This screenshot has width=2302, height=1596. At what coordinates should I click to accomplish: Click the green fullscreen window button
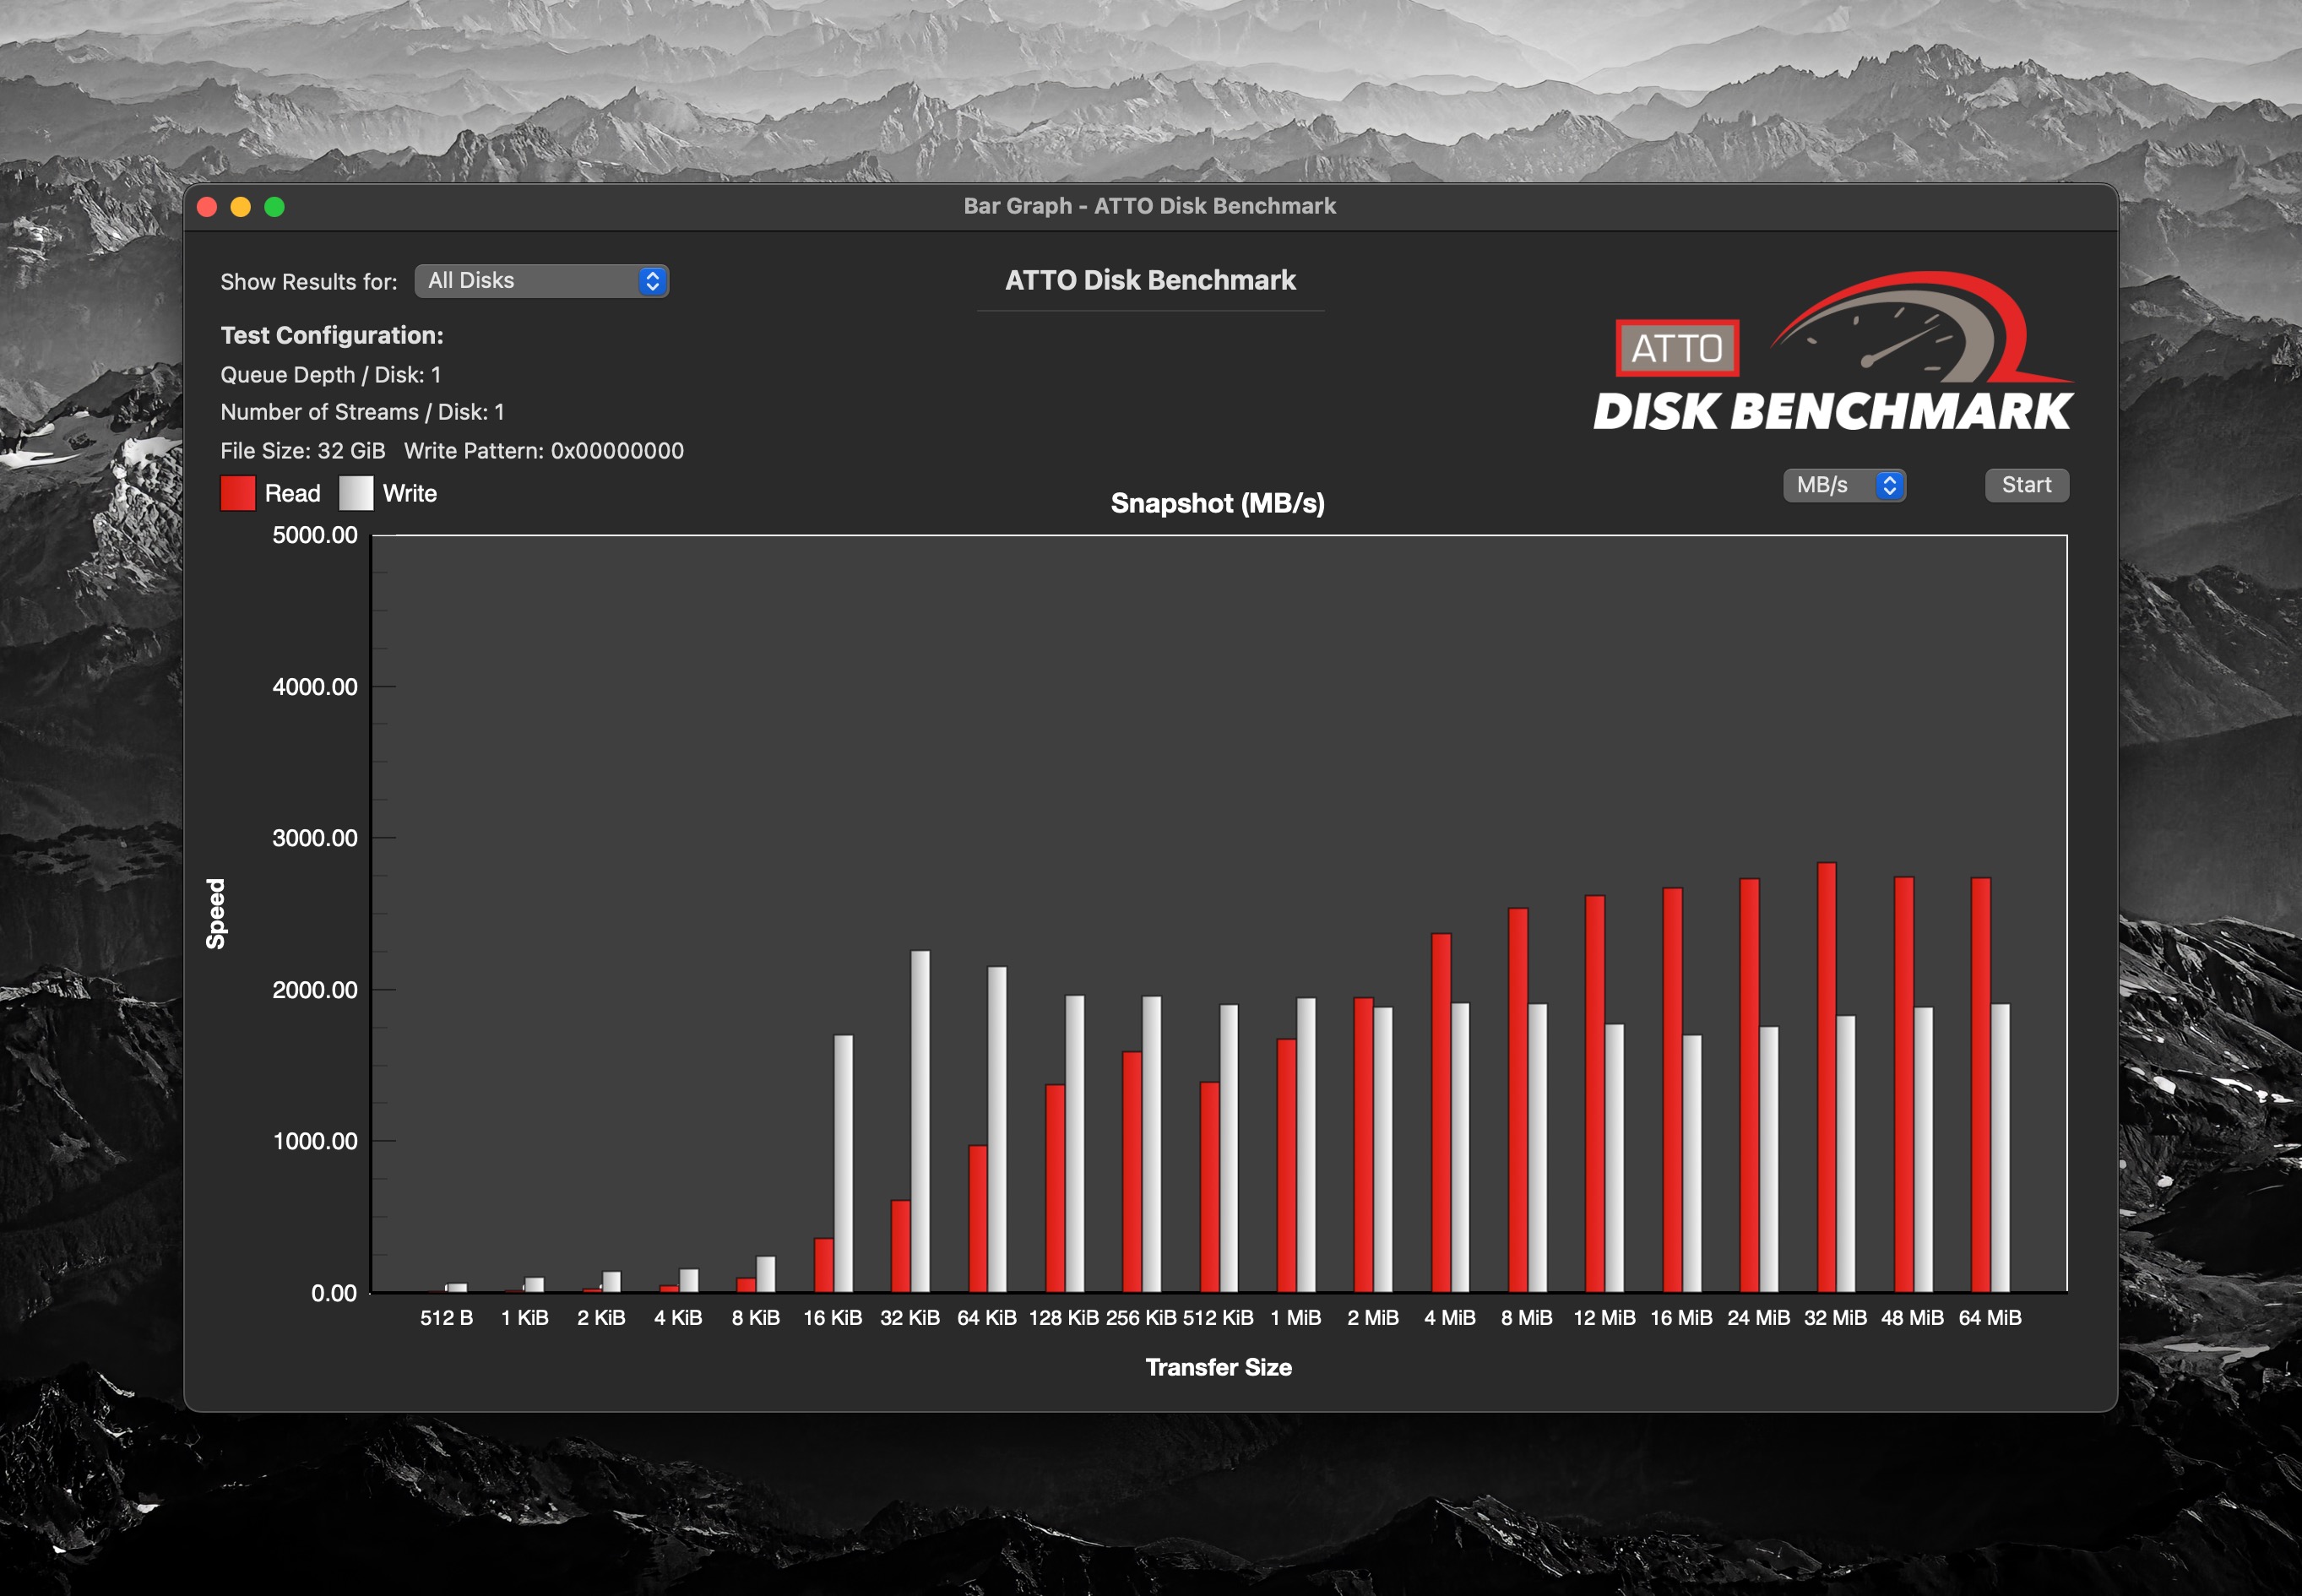point(274,207)
